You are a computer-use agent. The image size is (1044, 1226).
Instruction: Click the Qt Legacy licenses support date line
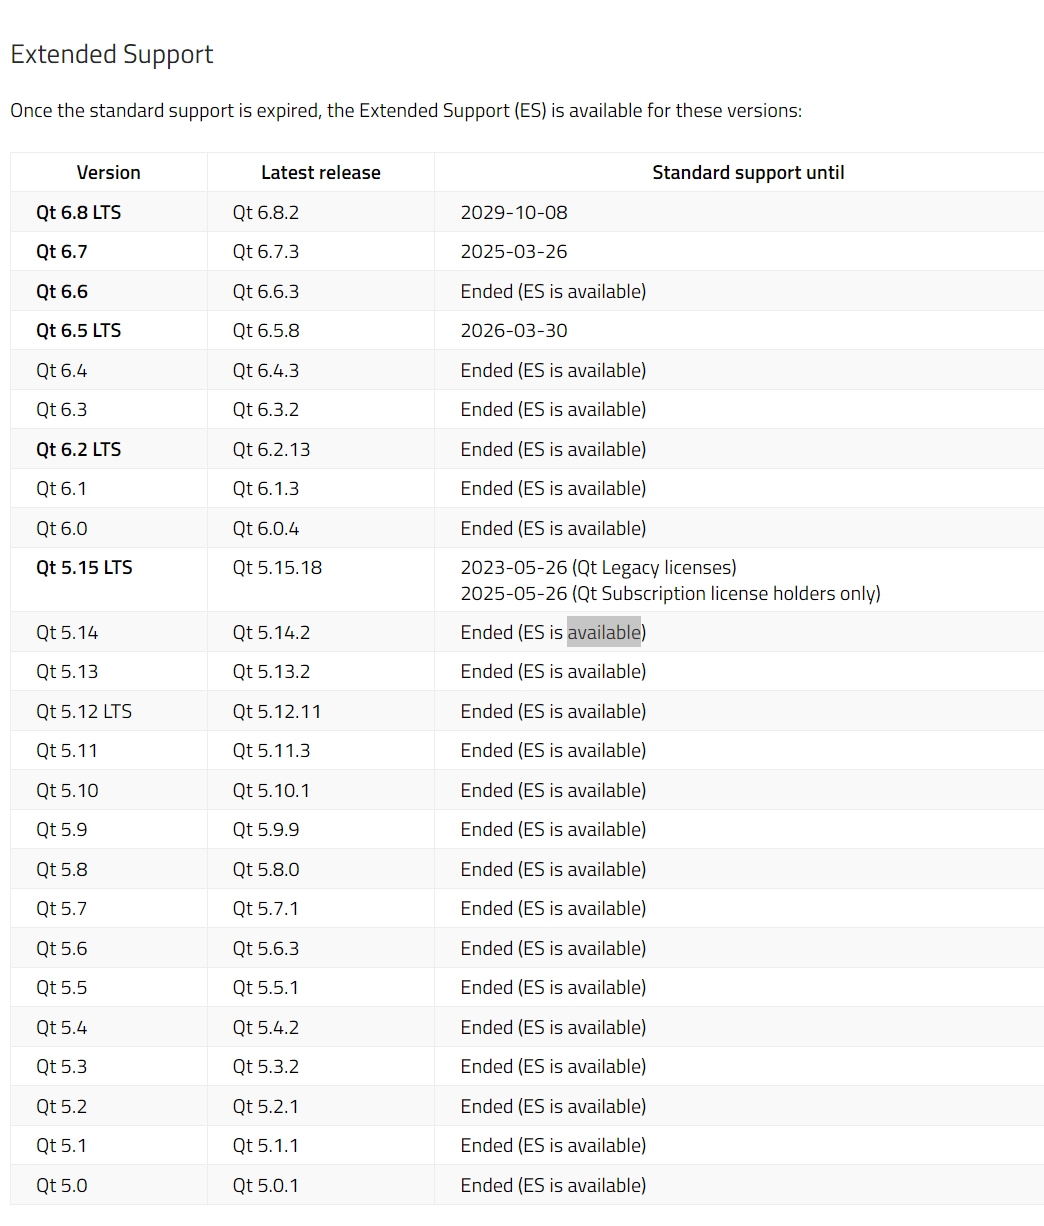pos(598,568)
